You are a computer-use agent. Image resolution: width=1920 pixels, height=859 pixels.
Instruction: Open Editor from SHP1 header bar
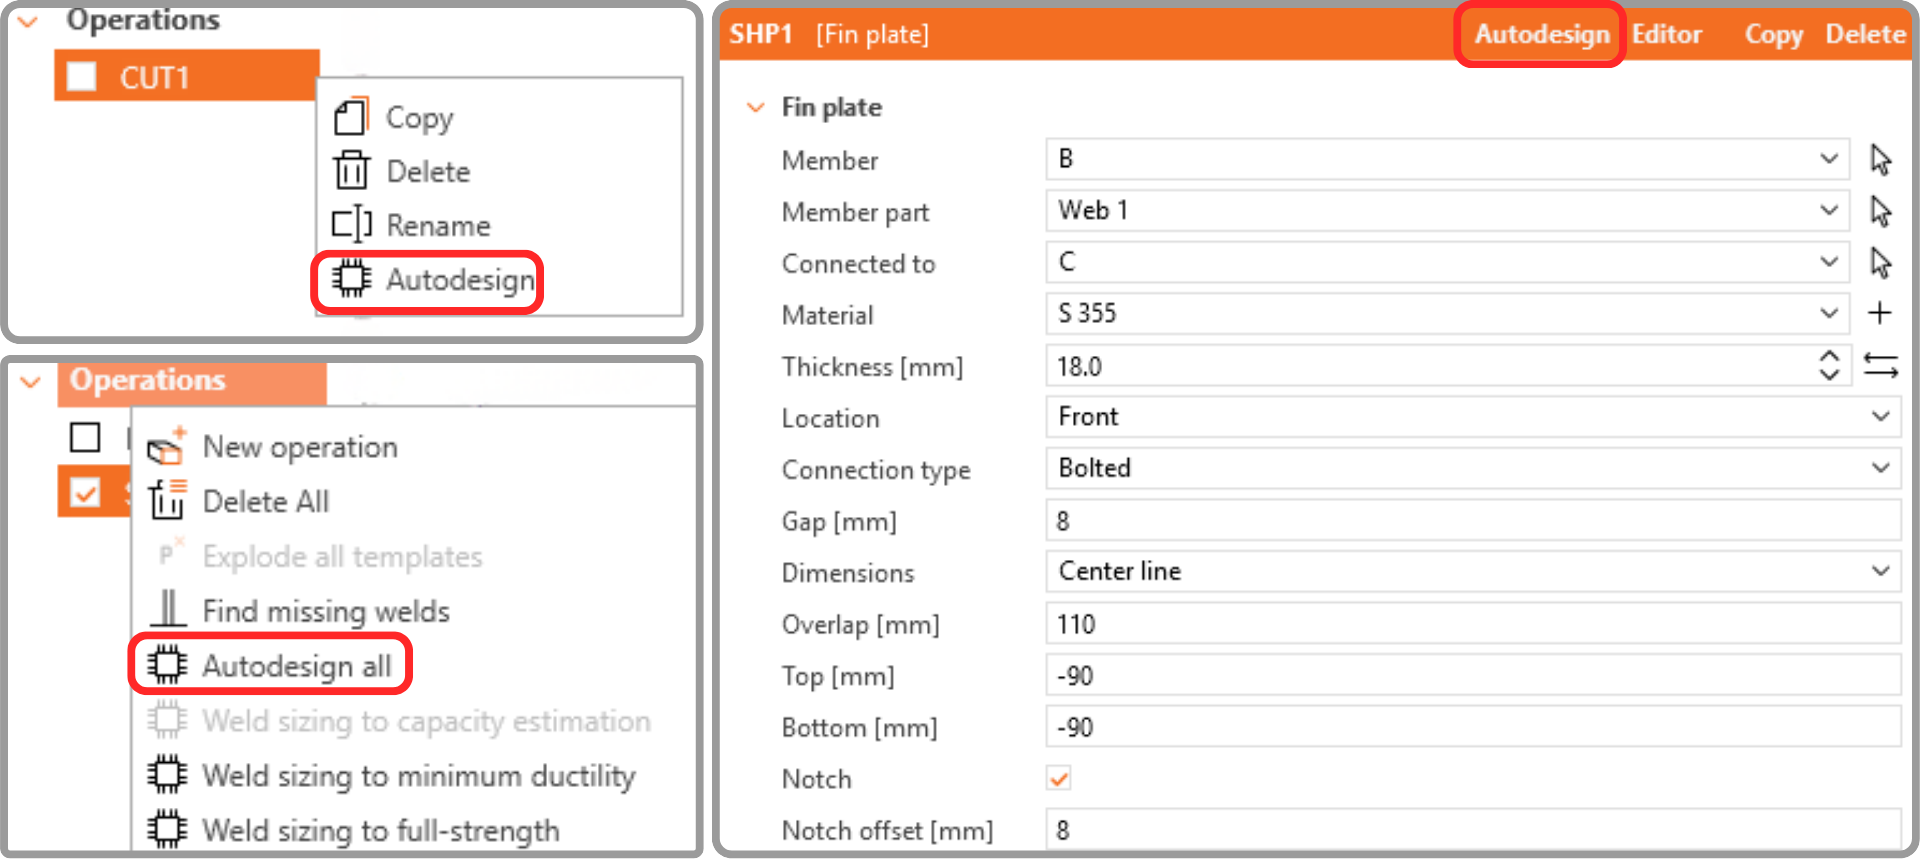(x=1667, y=34)
